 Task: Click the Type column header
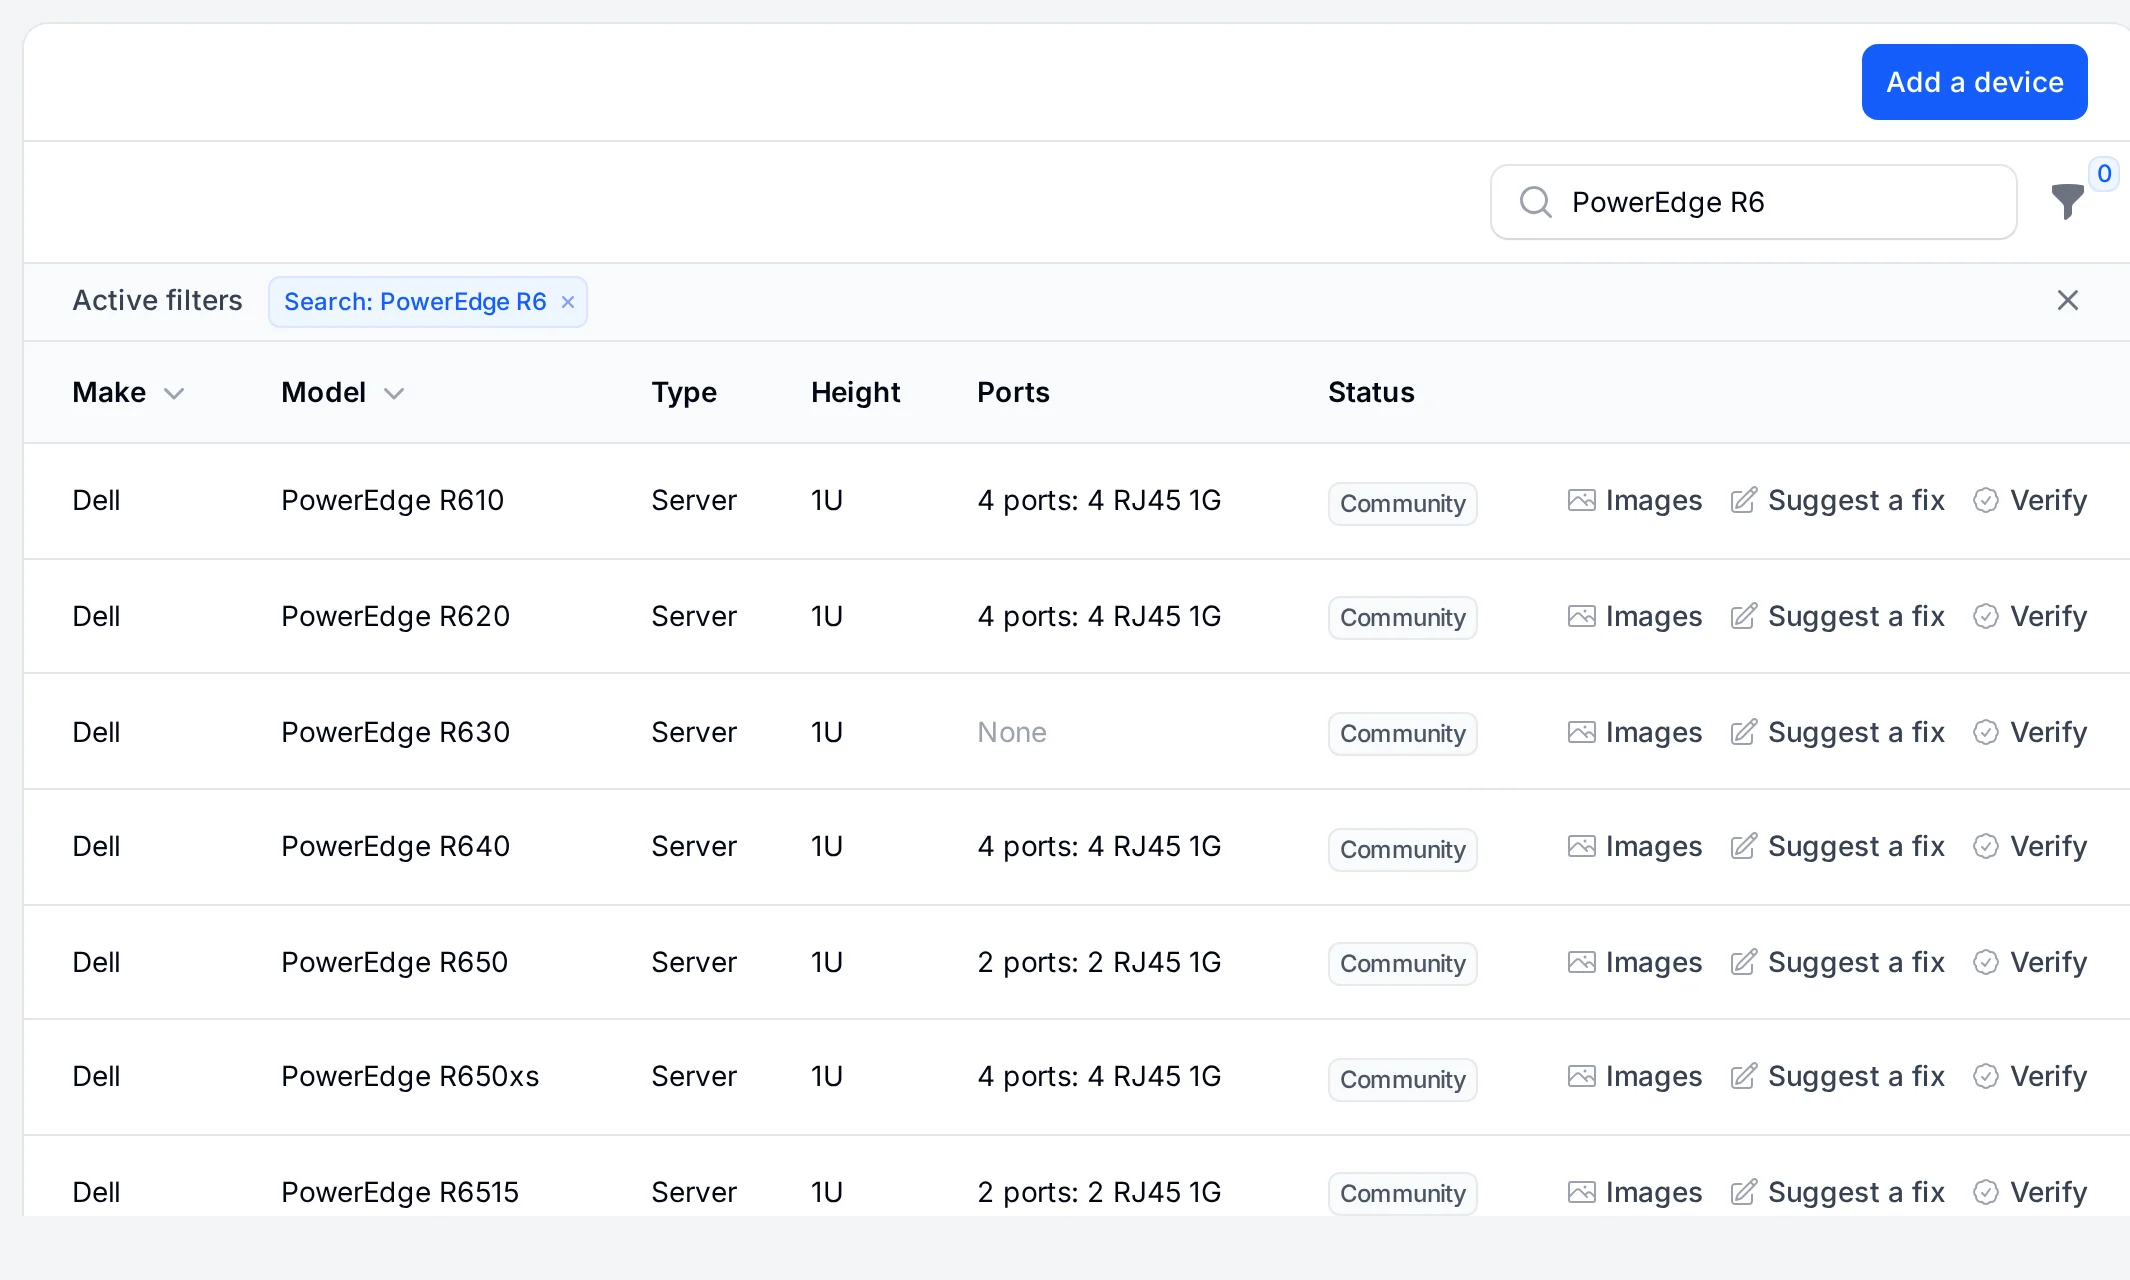(x=684, y=392)
